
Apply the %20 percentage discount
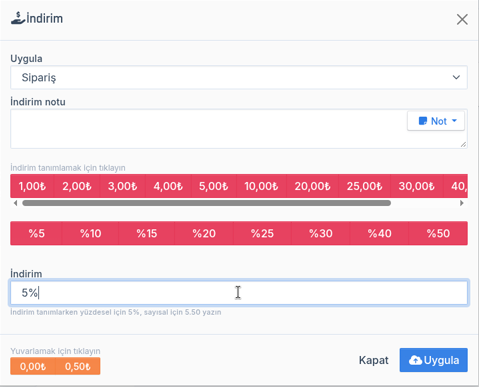(204, 233)
